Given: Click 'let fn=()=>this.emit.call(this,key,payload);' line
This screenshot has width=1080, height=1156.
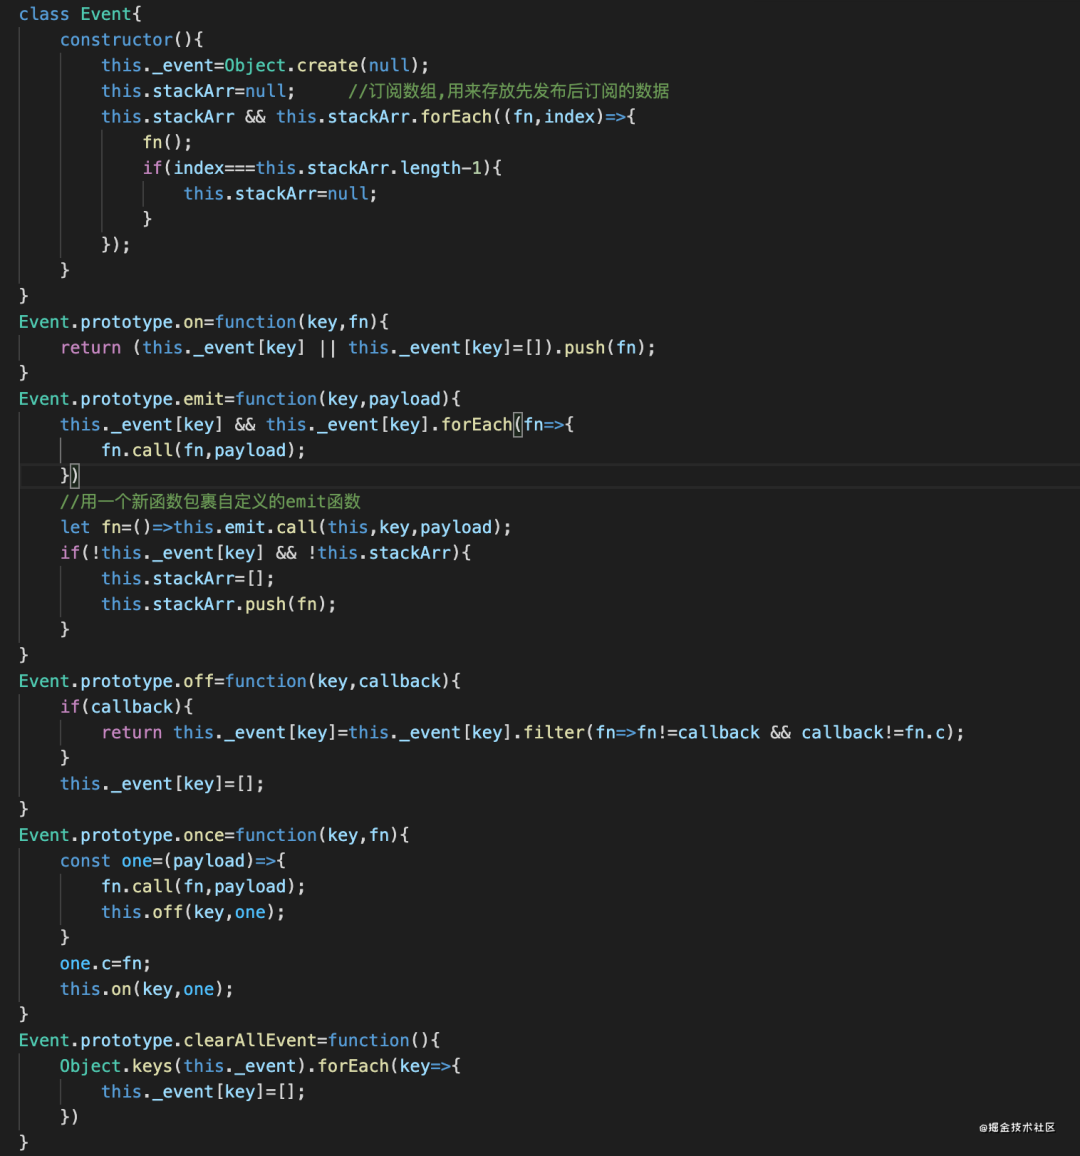Looking at the screenshot, I should click(285, 527).
